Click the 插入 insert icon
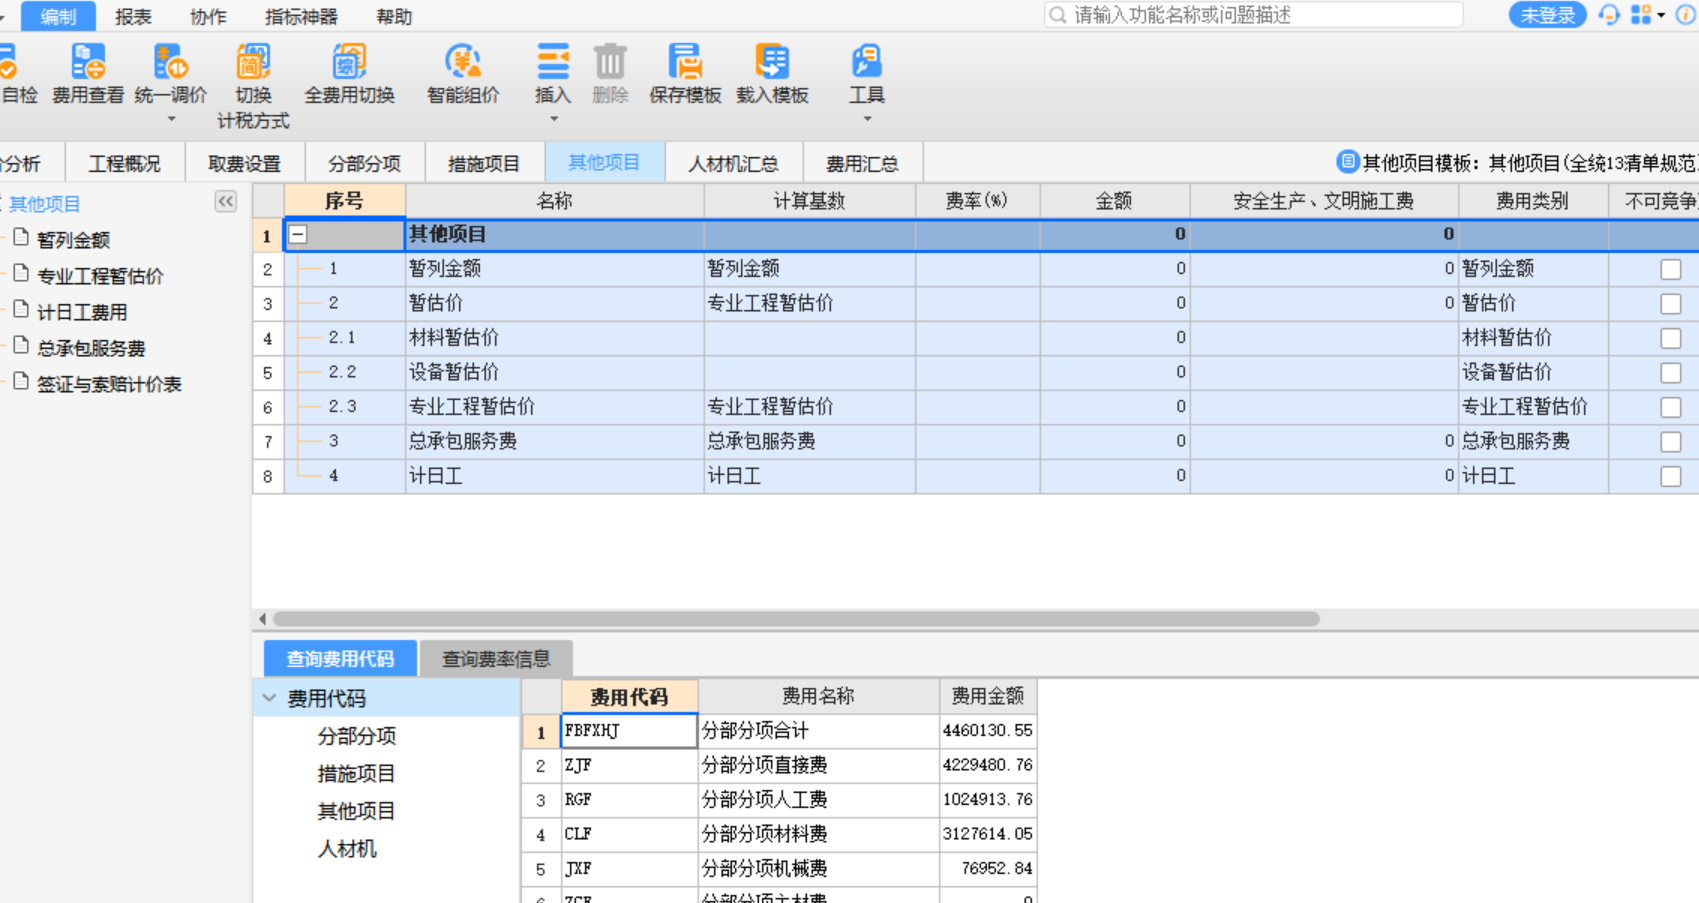The image size is (1699, 903). coord(553,62)
